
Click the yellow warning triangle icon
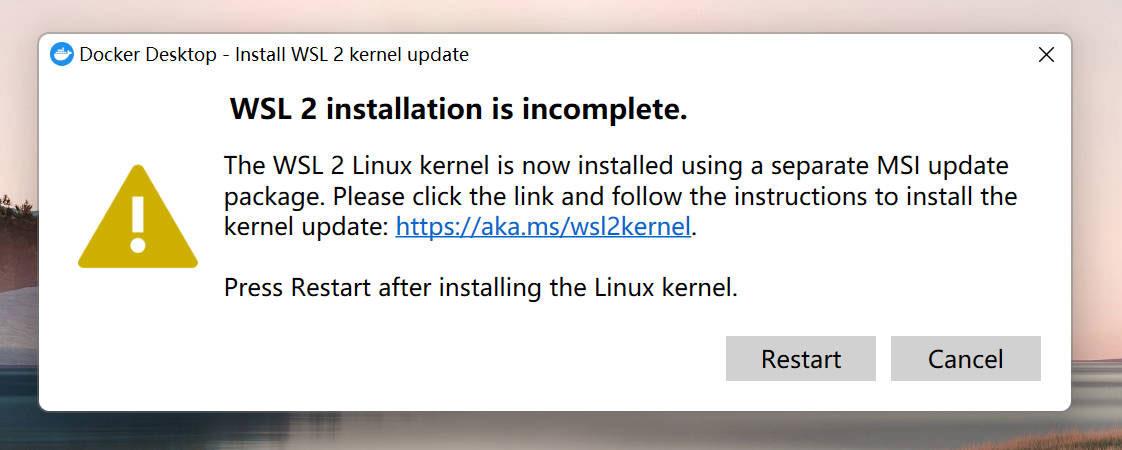pyautogui.click(x=137, y=220)
